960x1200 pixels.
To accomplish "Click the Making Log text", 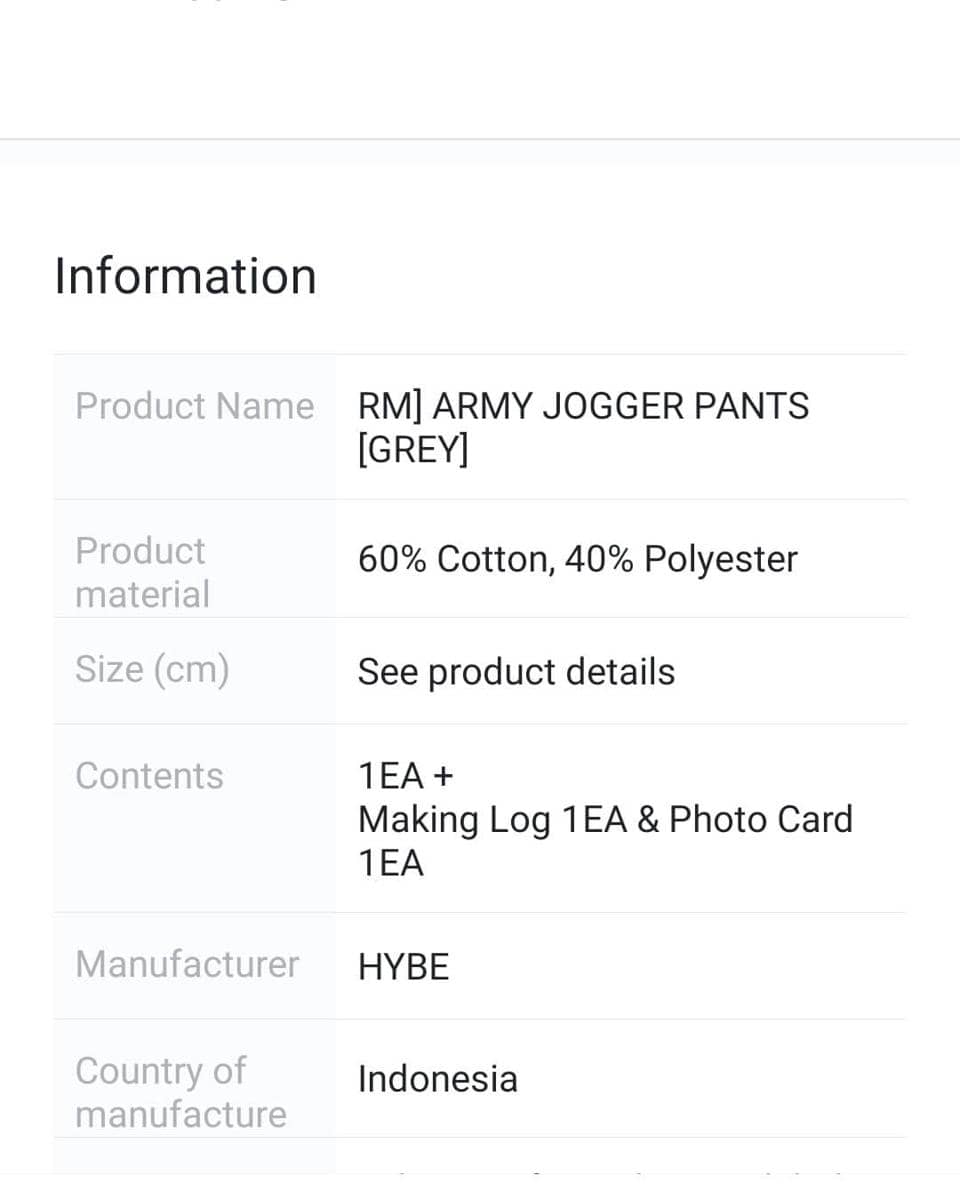I will pos(454,820).
